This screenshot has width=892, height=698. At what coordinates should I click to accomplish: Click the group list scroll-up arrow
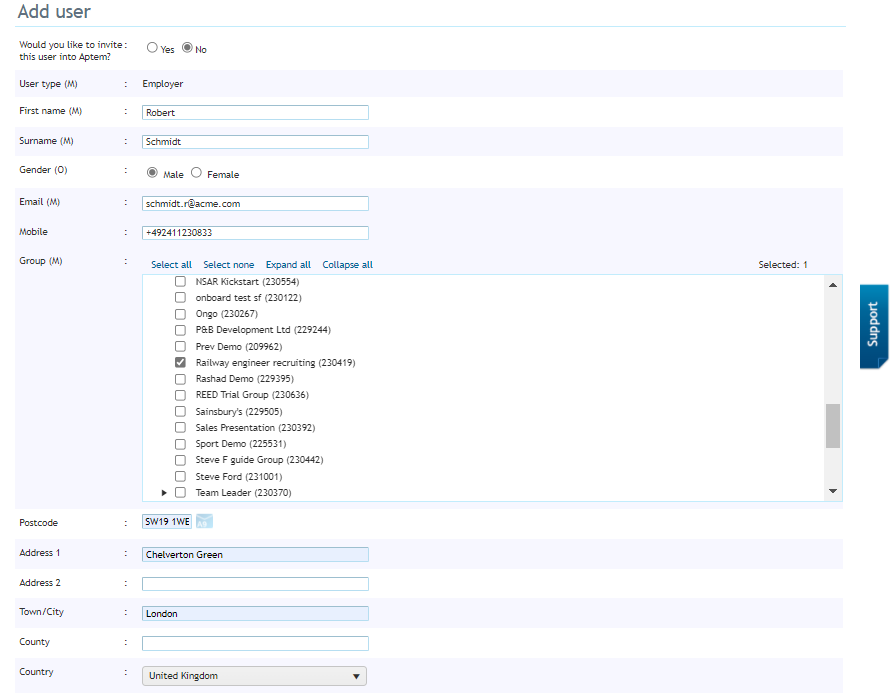(832, 284)
